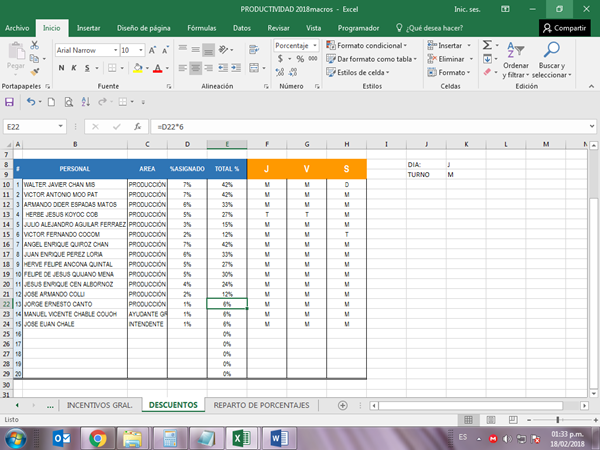Click the add new sheet plus icon
This screenshot has width=600, height=450.
(x=343, y=405)
